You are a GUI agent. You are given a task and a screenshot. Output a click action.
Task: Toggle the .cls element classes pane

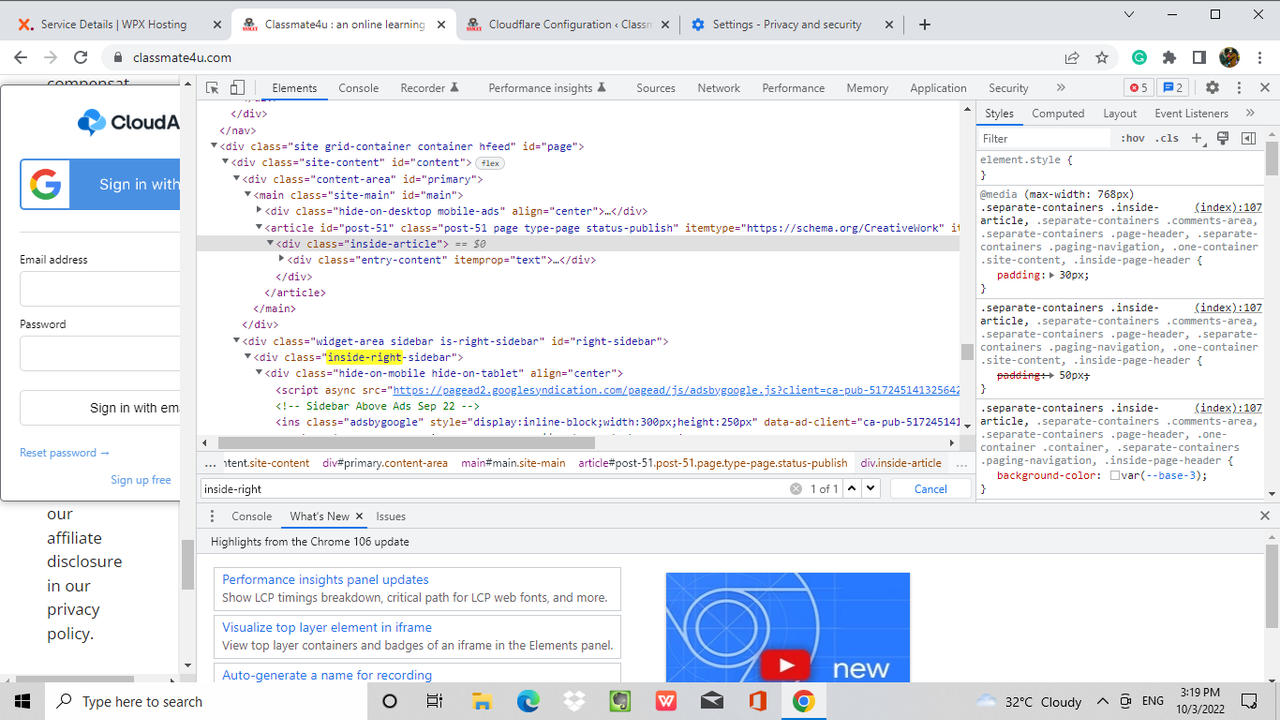coord(1167,138)
